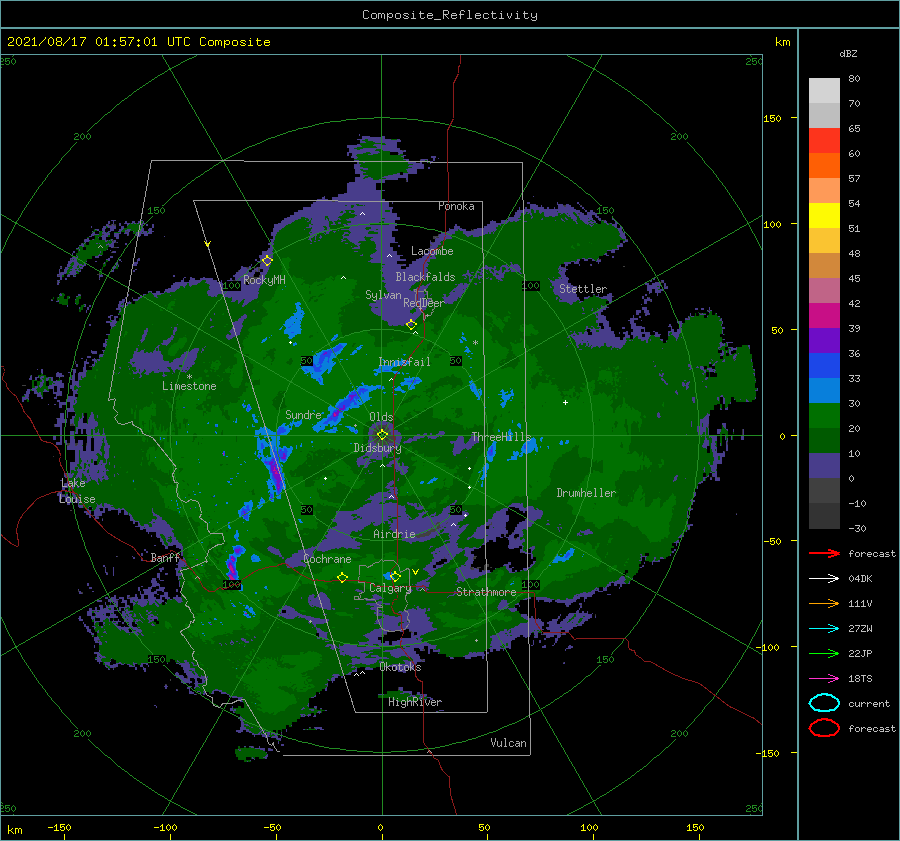Select the 80 dBZ light grey swatch

[824, 90]
